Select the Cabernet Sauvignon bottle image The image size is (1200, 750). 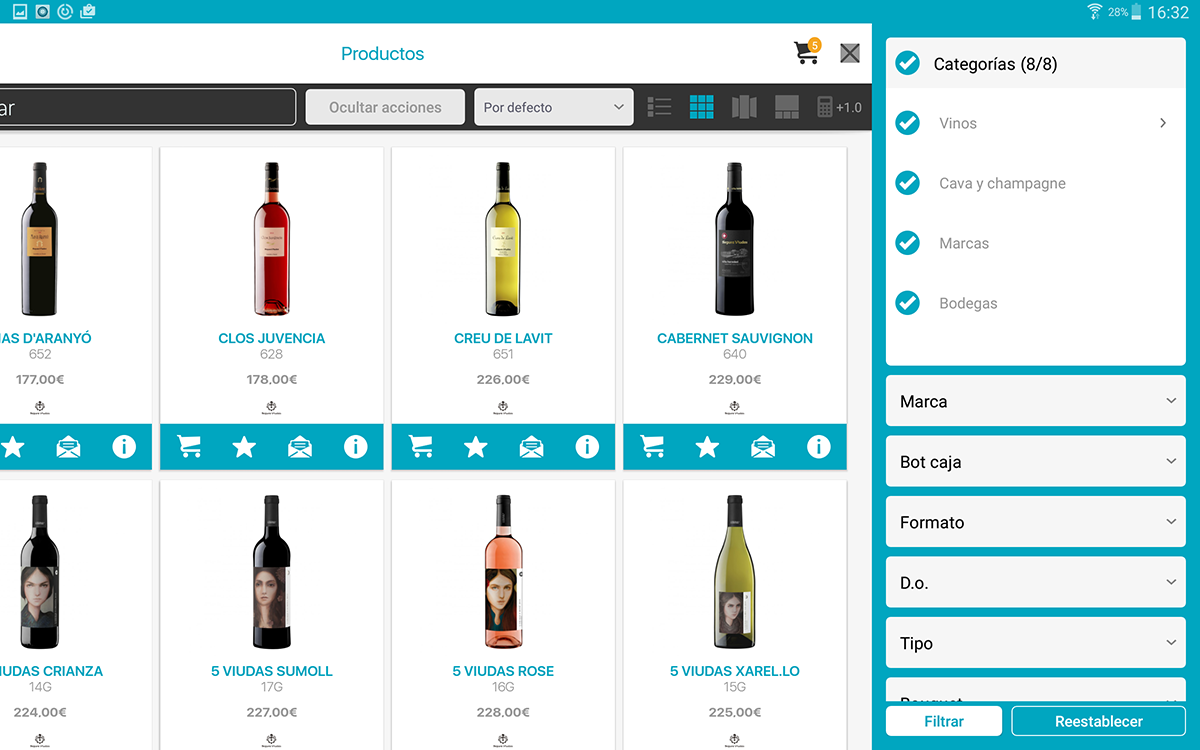click(735, 239)
